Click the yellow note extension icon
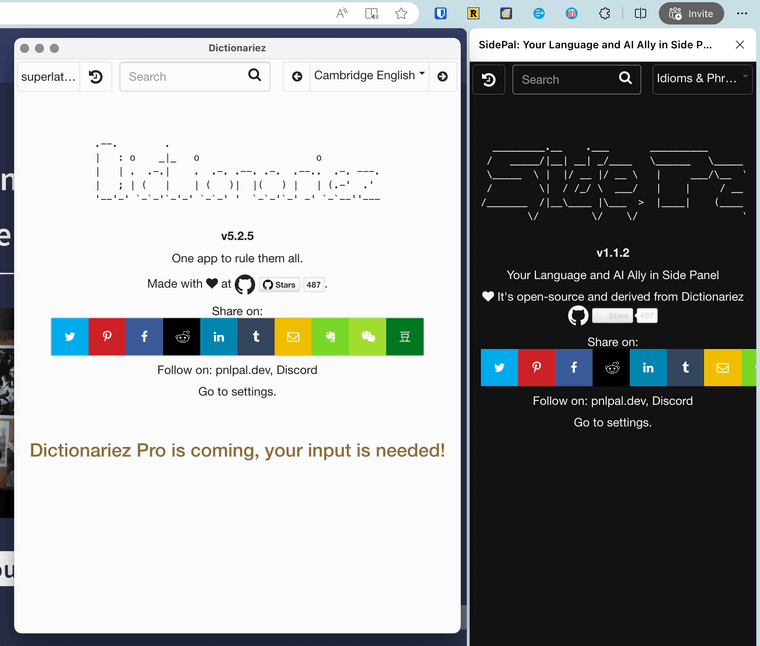 point(506,14)
